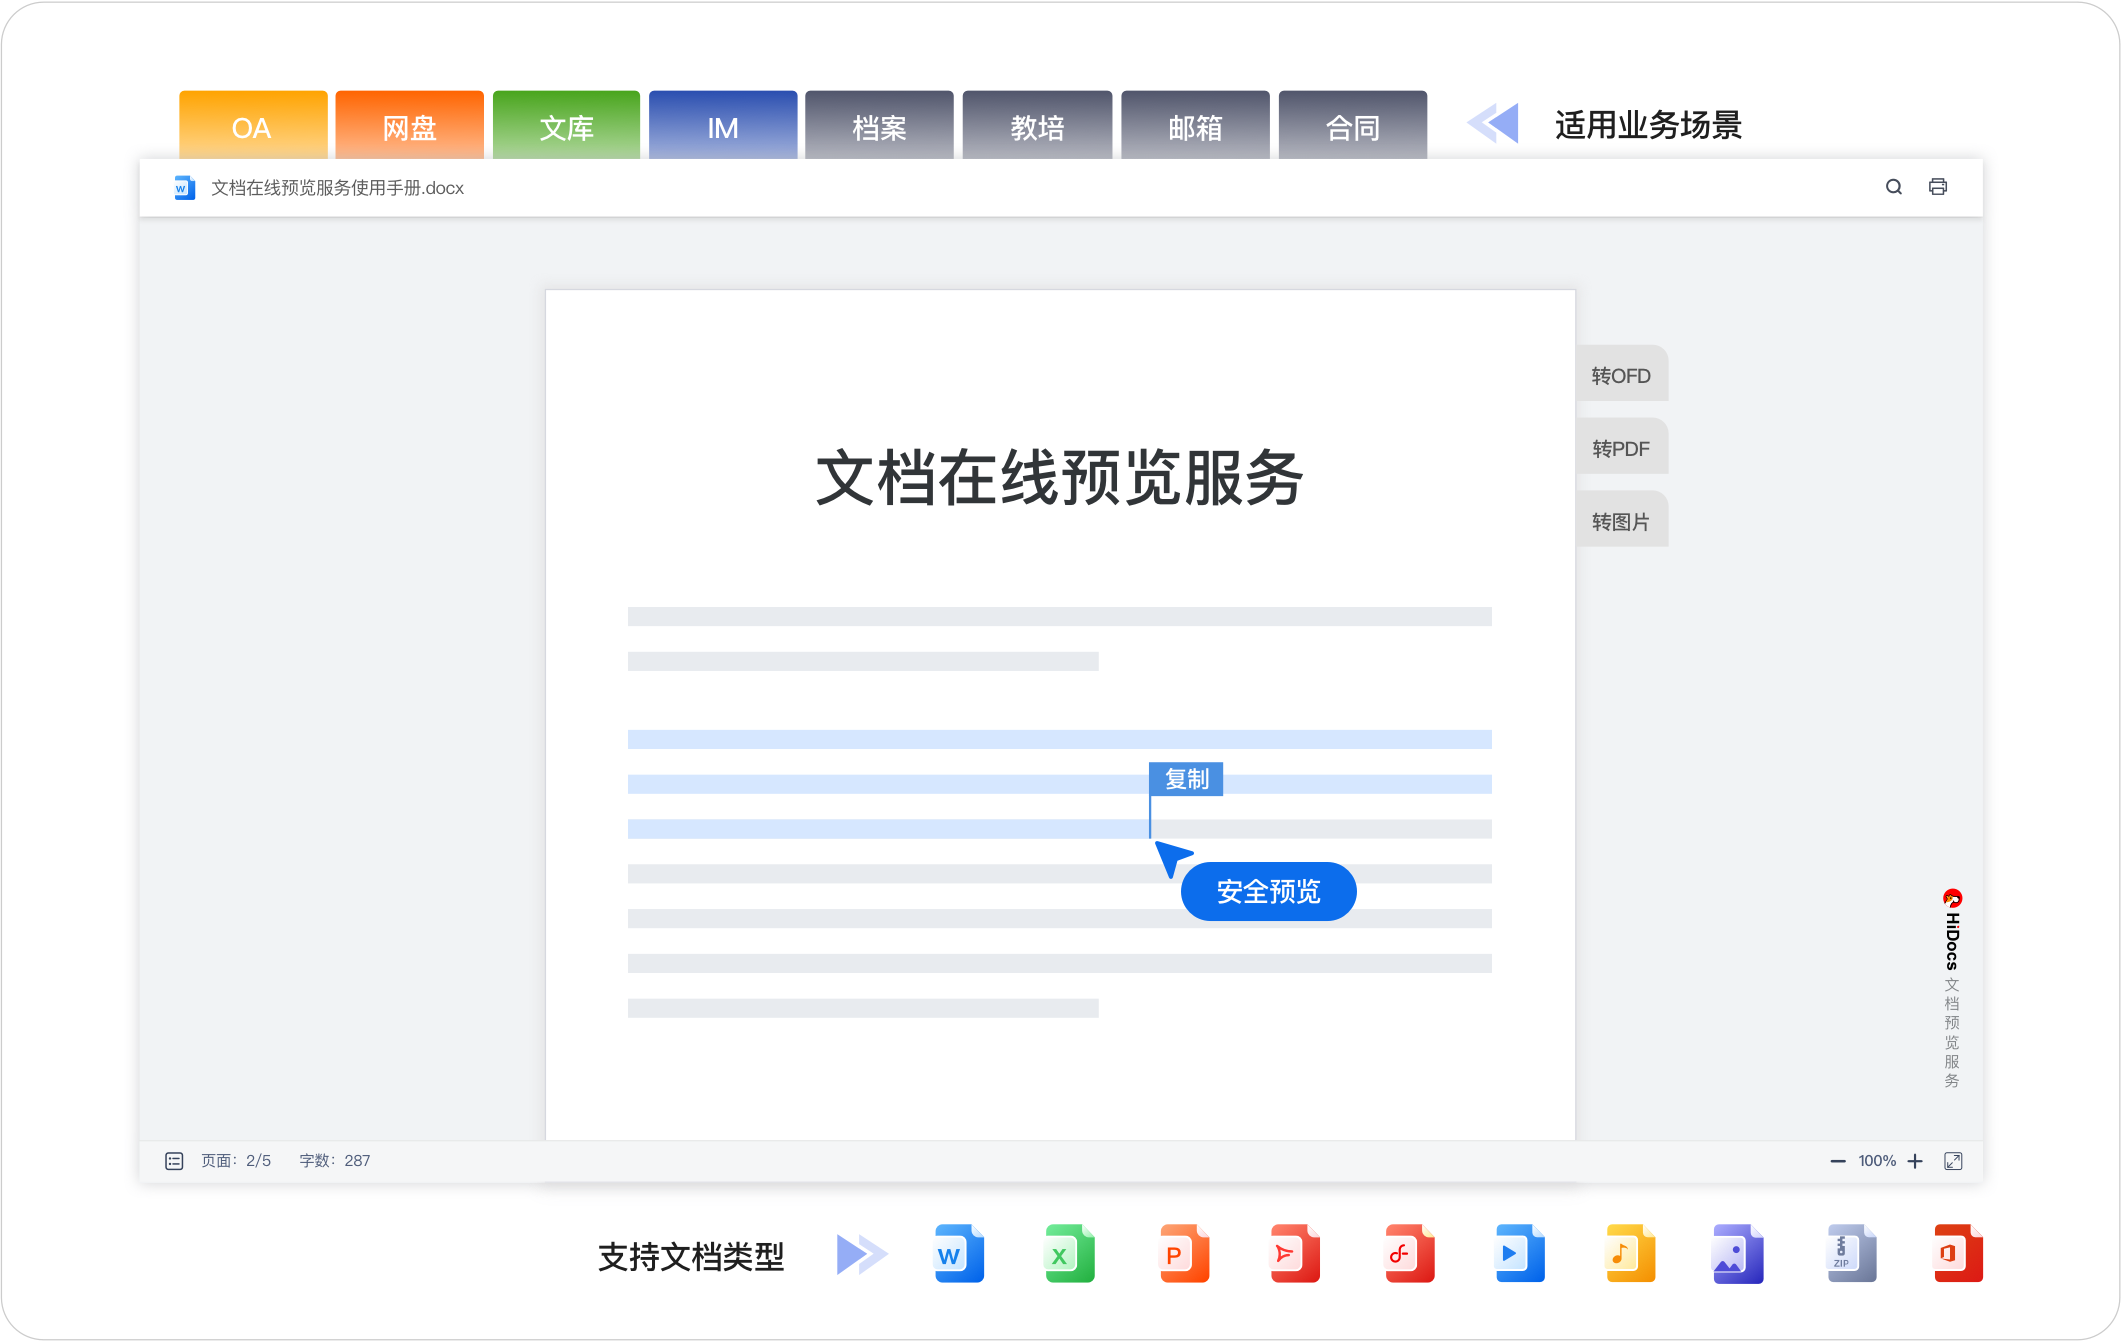Click the ZIP archive file type icon

coord(1851,1253)
